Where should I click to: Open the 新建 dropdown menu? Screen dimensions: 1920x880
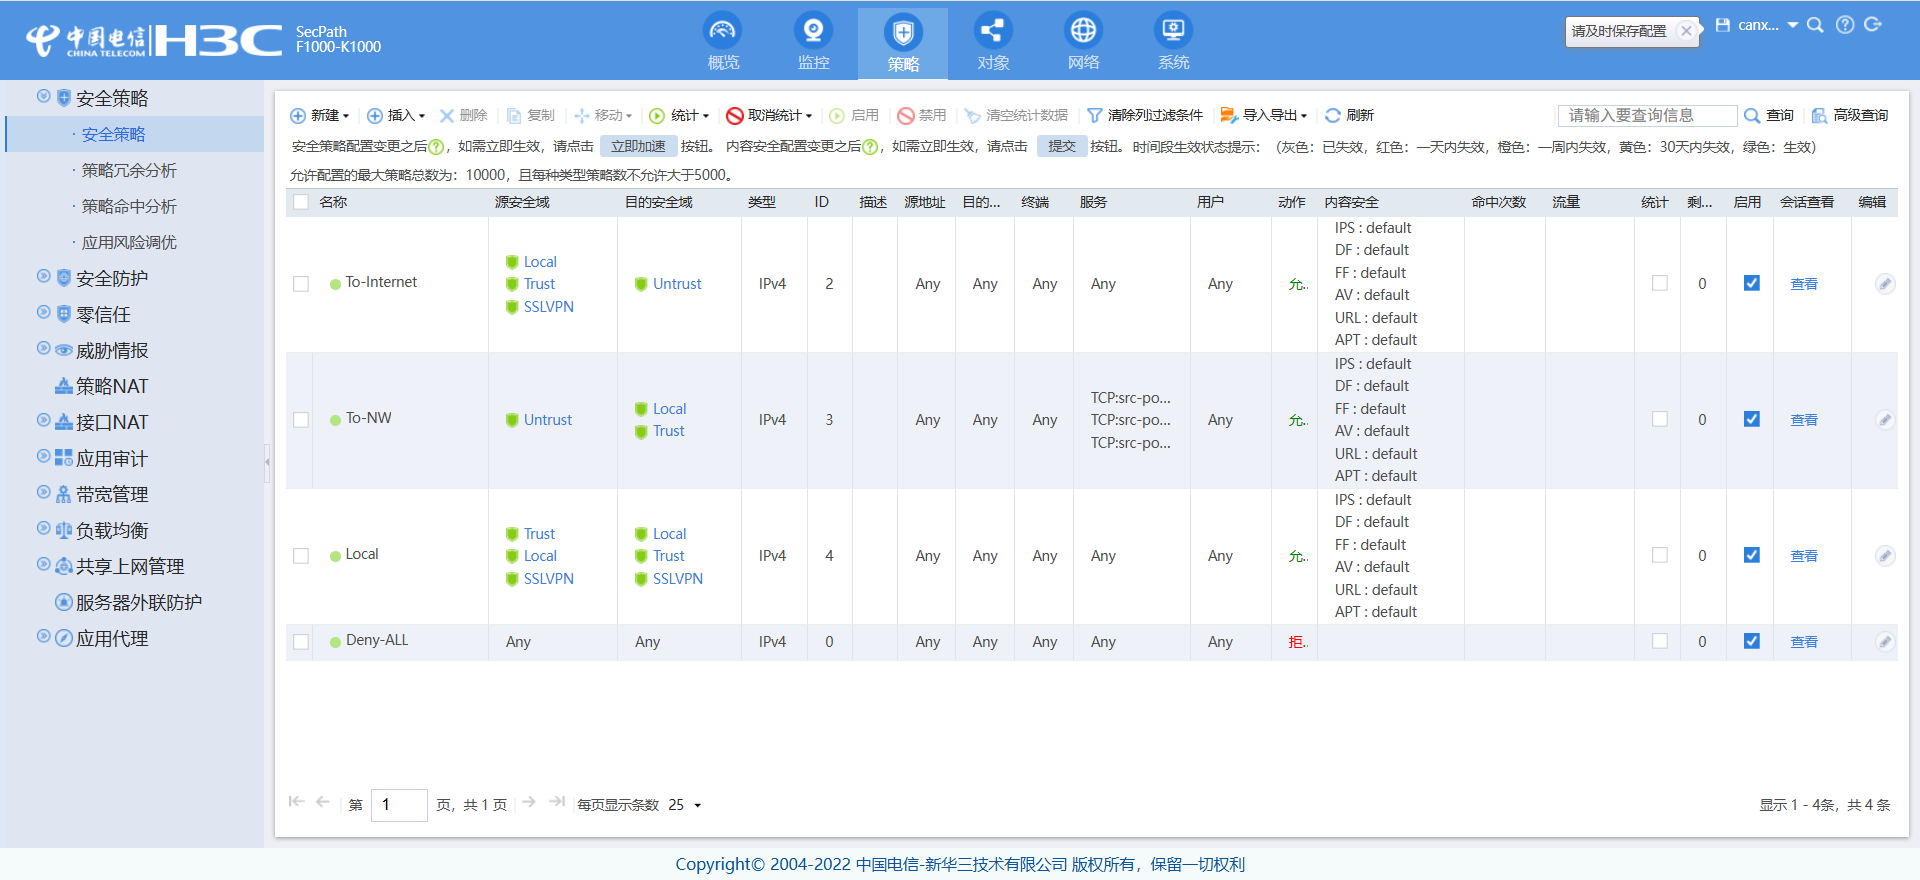320,116
